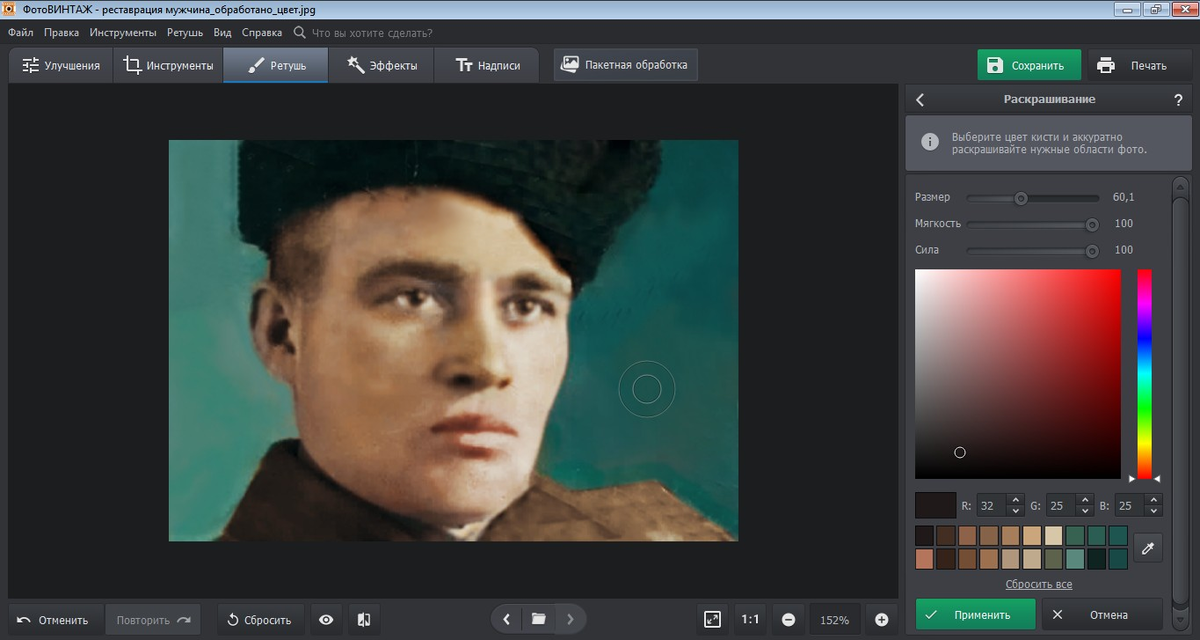The image size is (1200, 640).
Task: Select the olive green color swatch
Action: coord(1053,558)
